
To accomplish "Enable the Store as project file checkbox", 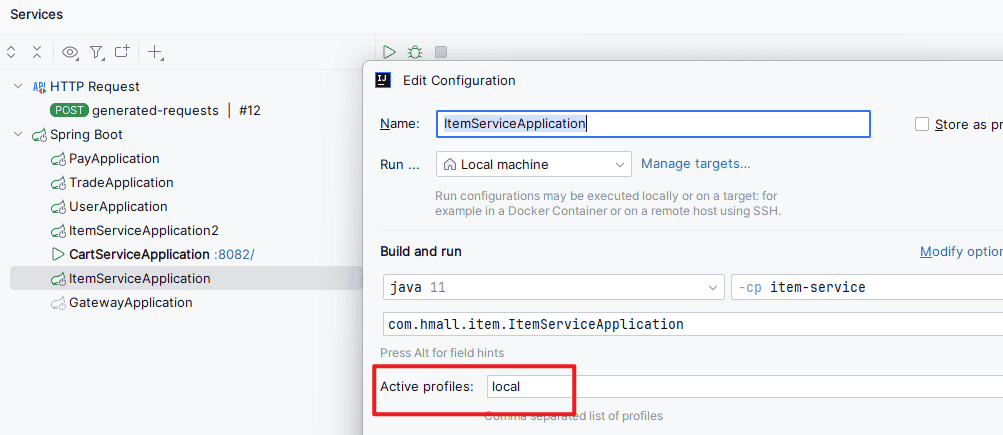I will point(922,124).
